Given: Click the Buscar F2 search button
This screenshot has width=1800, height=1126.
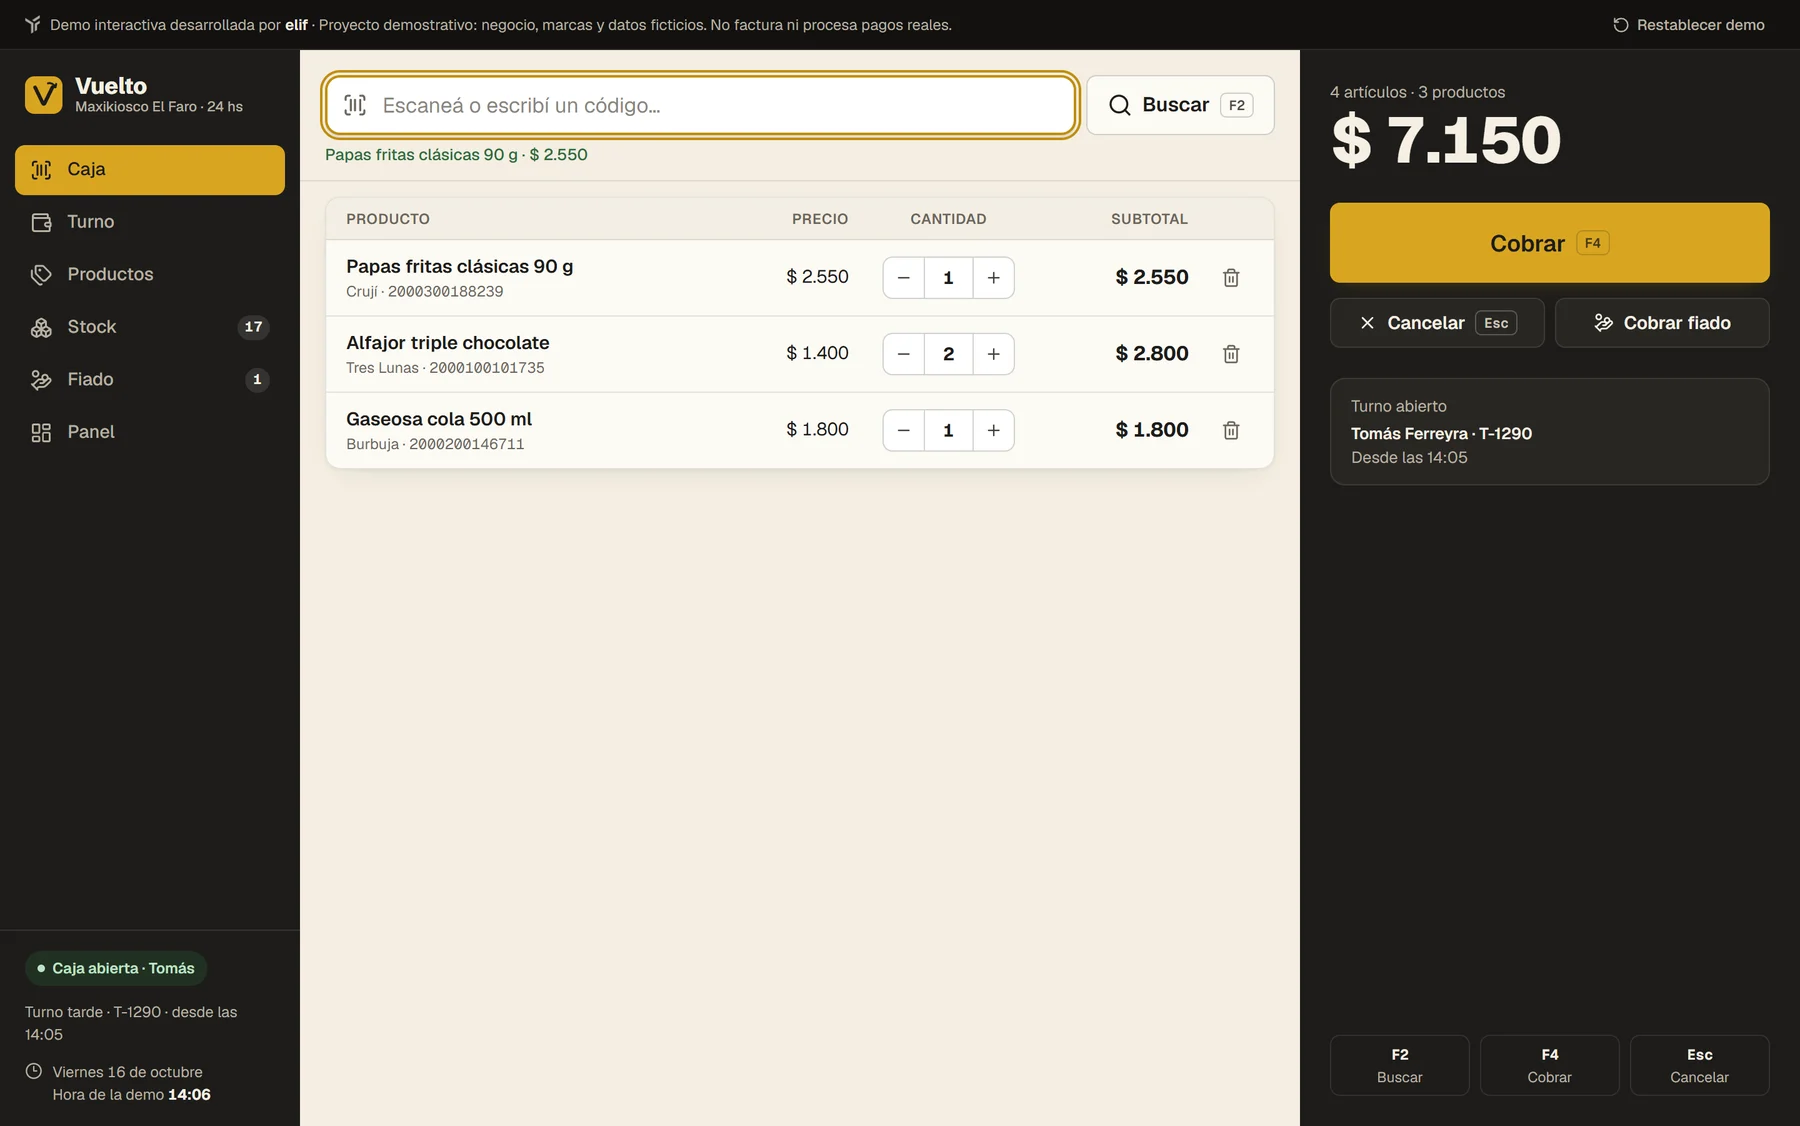Looking at the screenshot, I should (x=1180, y=105).
